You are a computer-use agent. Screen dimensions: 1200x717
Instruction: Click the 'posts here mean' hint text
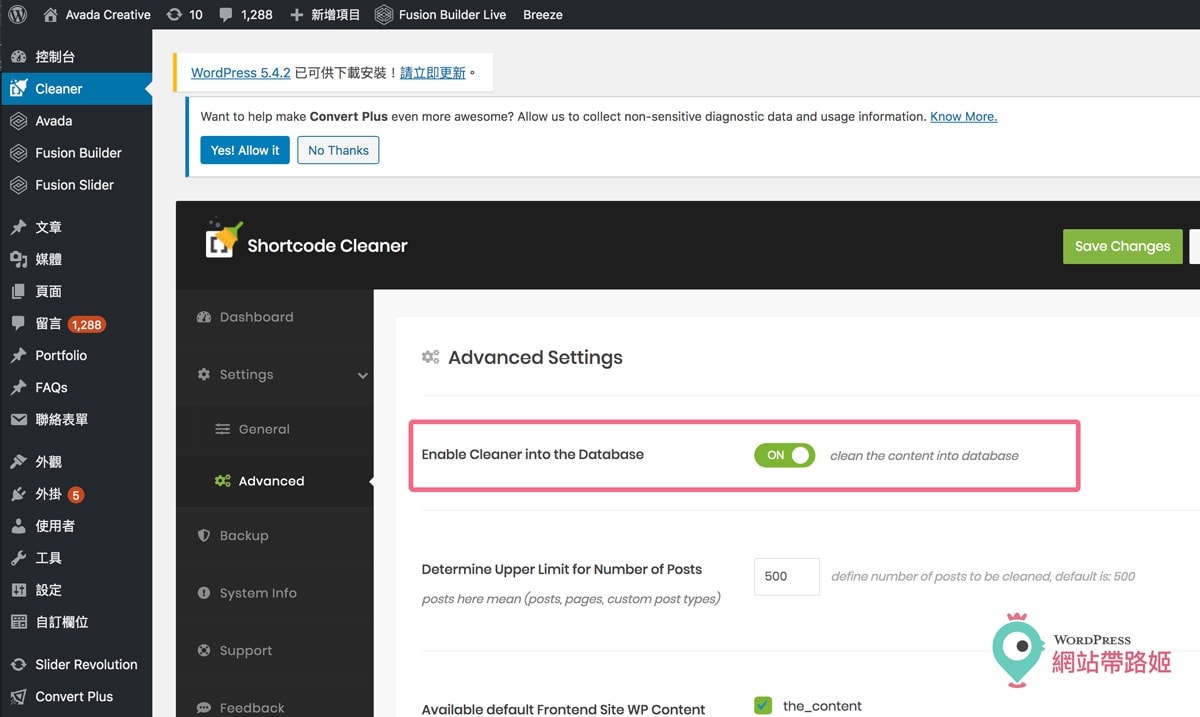pyautogui.click(x=571, y=599)
